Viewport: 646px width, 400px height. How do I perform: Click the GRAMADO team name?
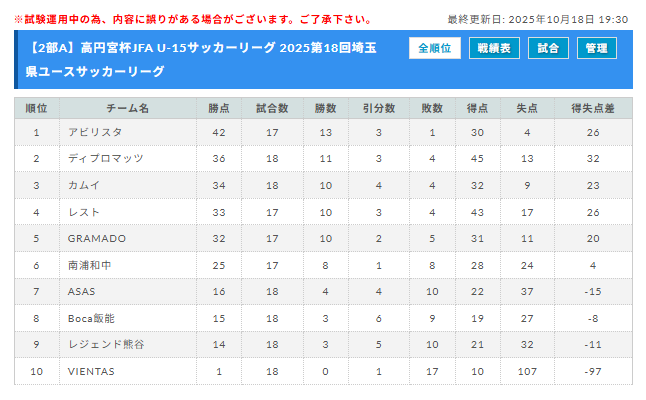(x=97, y=239)
